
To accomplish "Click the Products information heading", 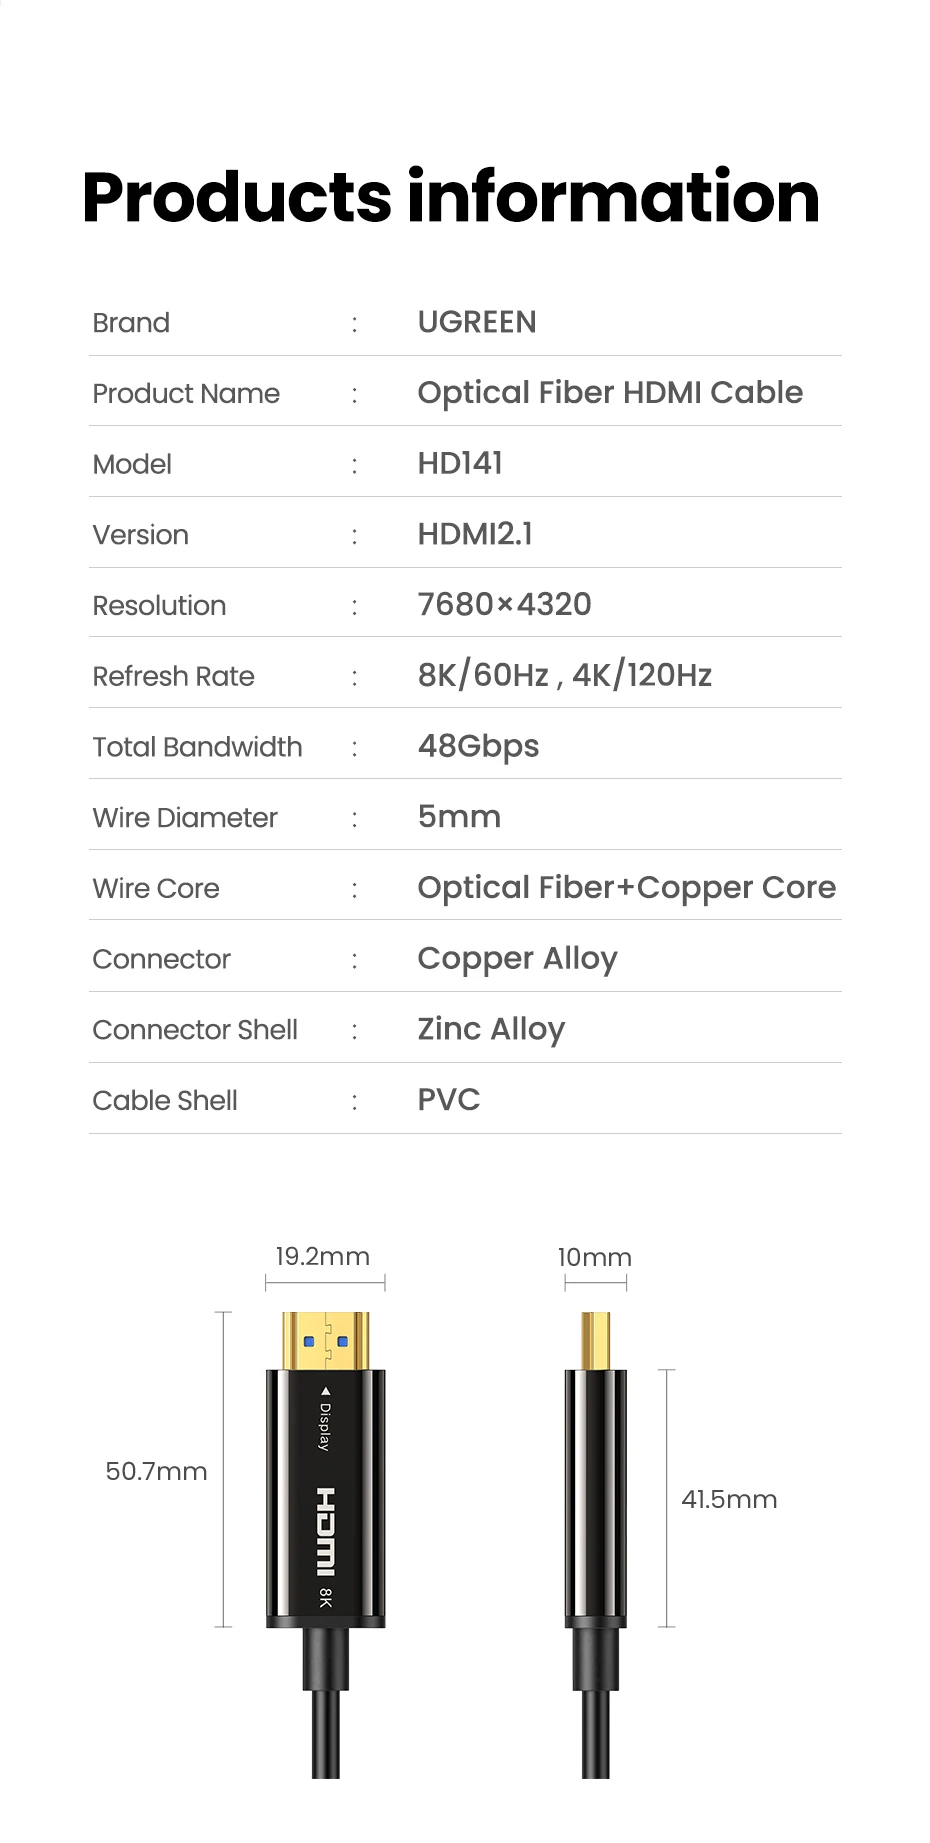I will [451, 196].
